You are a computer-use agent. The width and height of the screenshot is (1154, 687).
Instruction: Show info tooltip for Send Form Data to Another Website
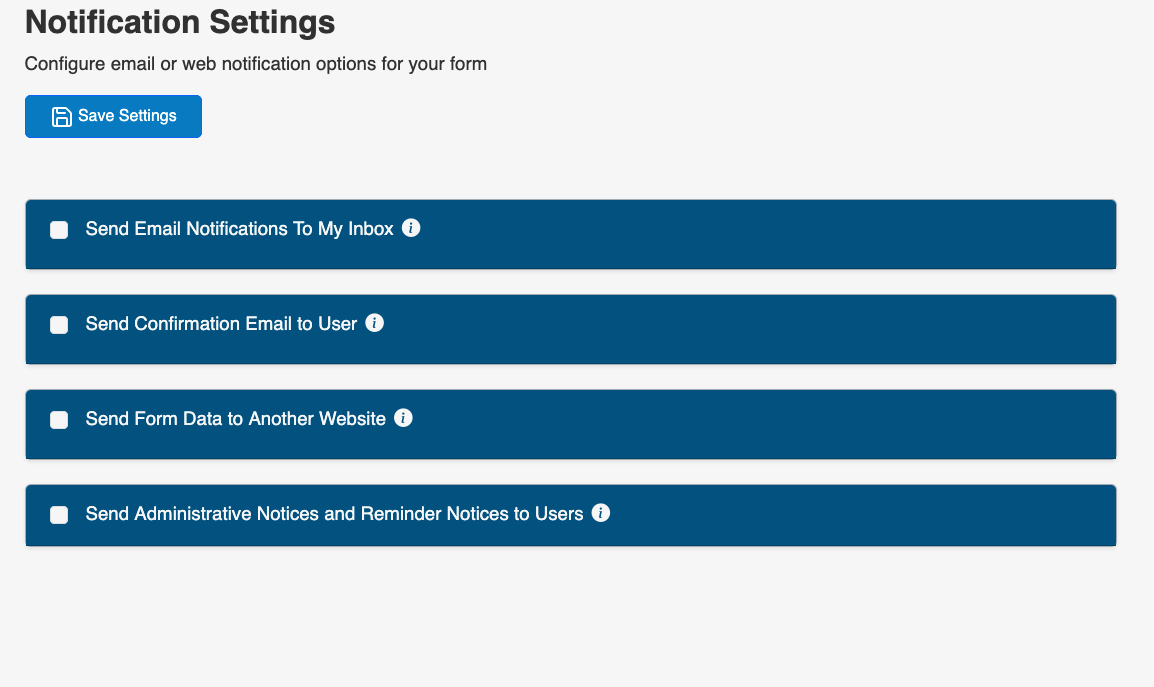pos(403,418)
